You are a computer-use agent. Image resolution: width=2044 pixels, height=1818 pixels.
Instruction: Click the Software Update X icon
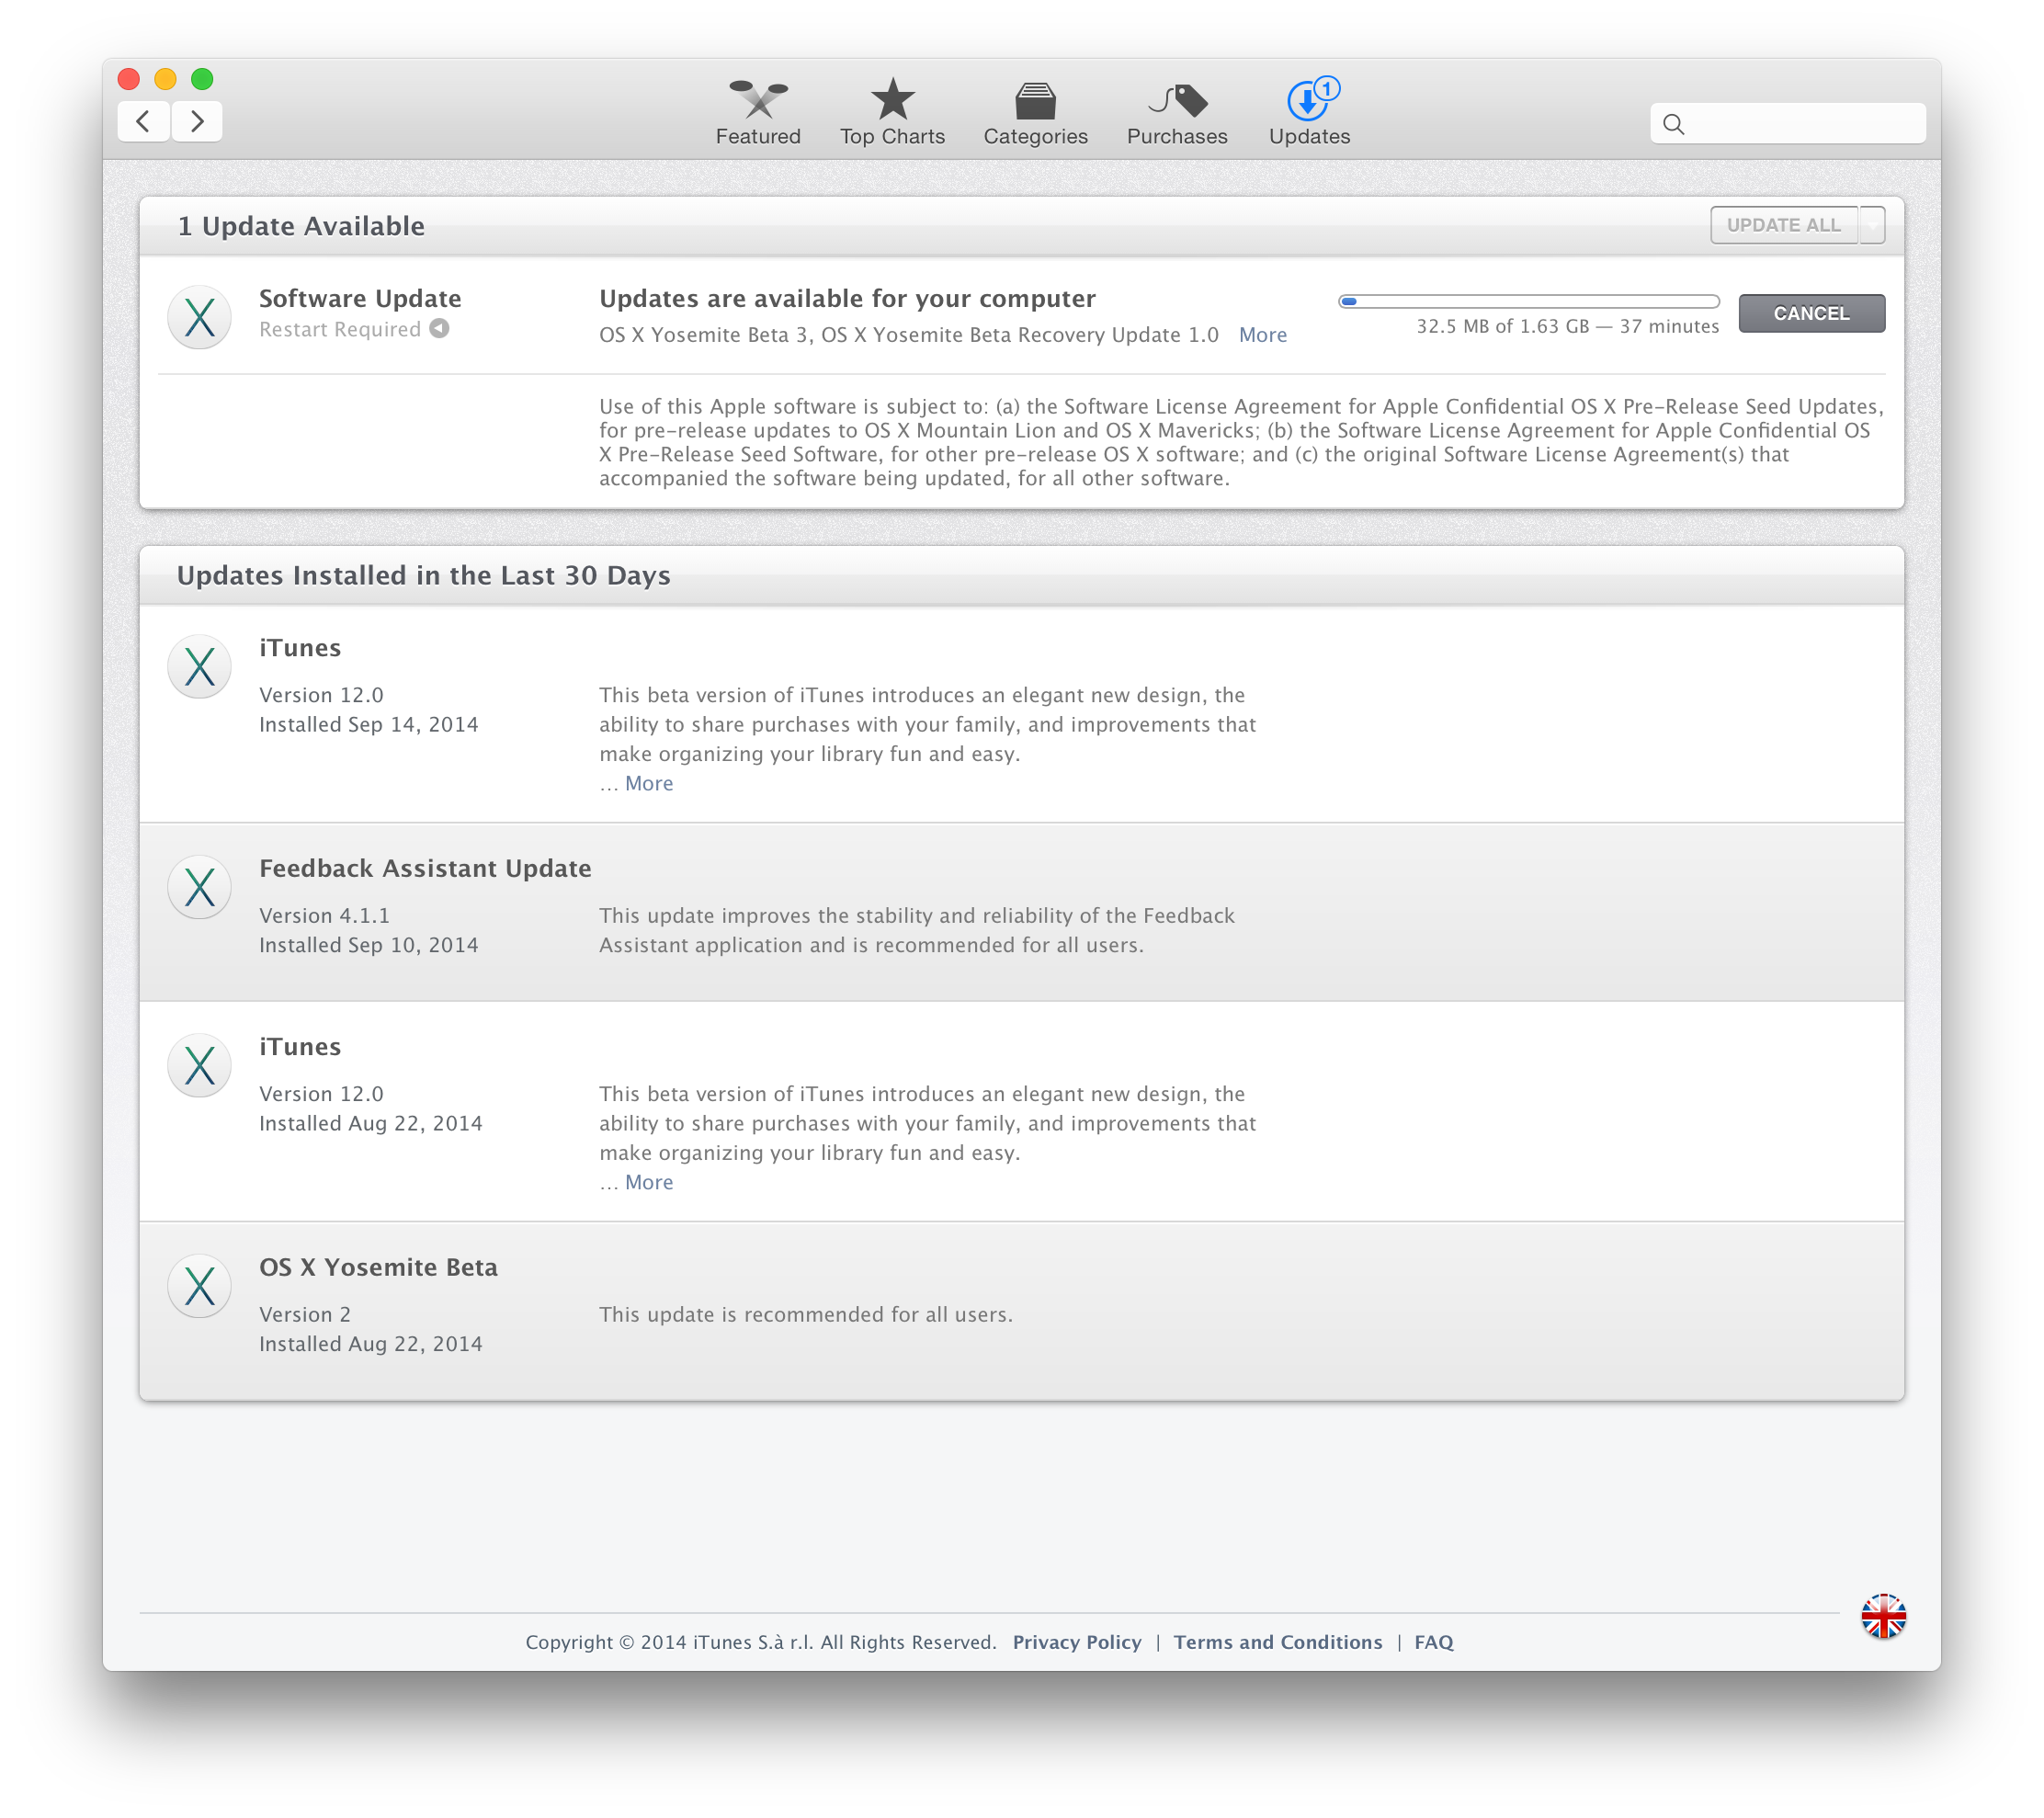click(x=200, y=318)
